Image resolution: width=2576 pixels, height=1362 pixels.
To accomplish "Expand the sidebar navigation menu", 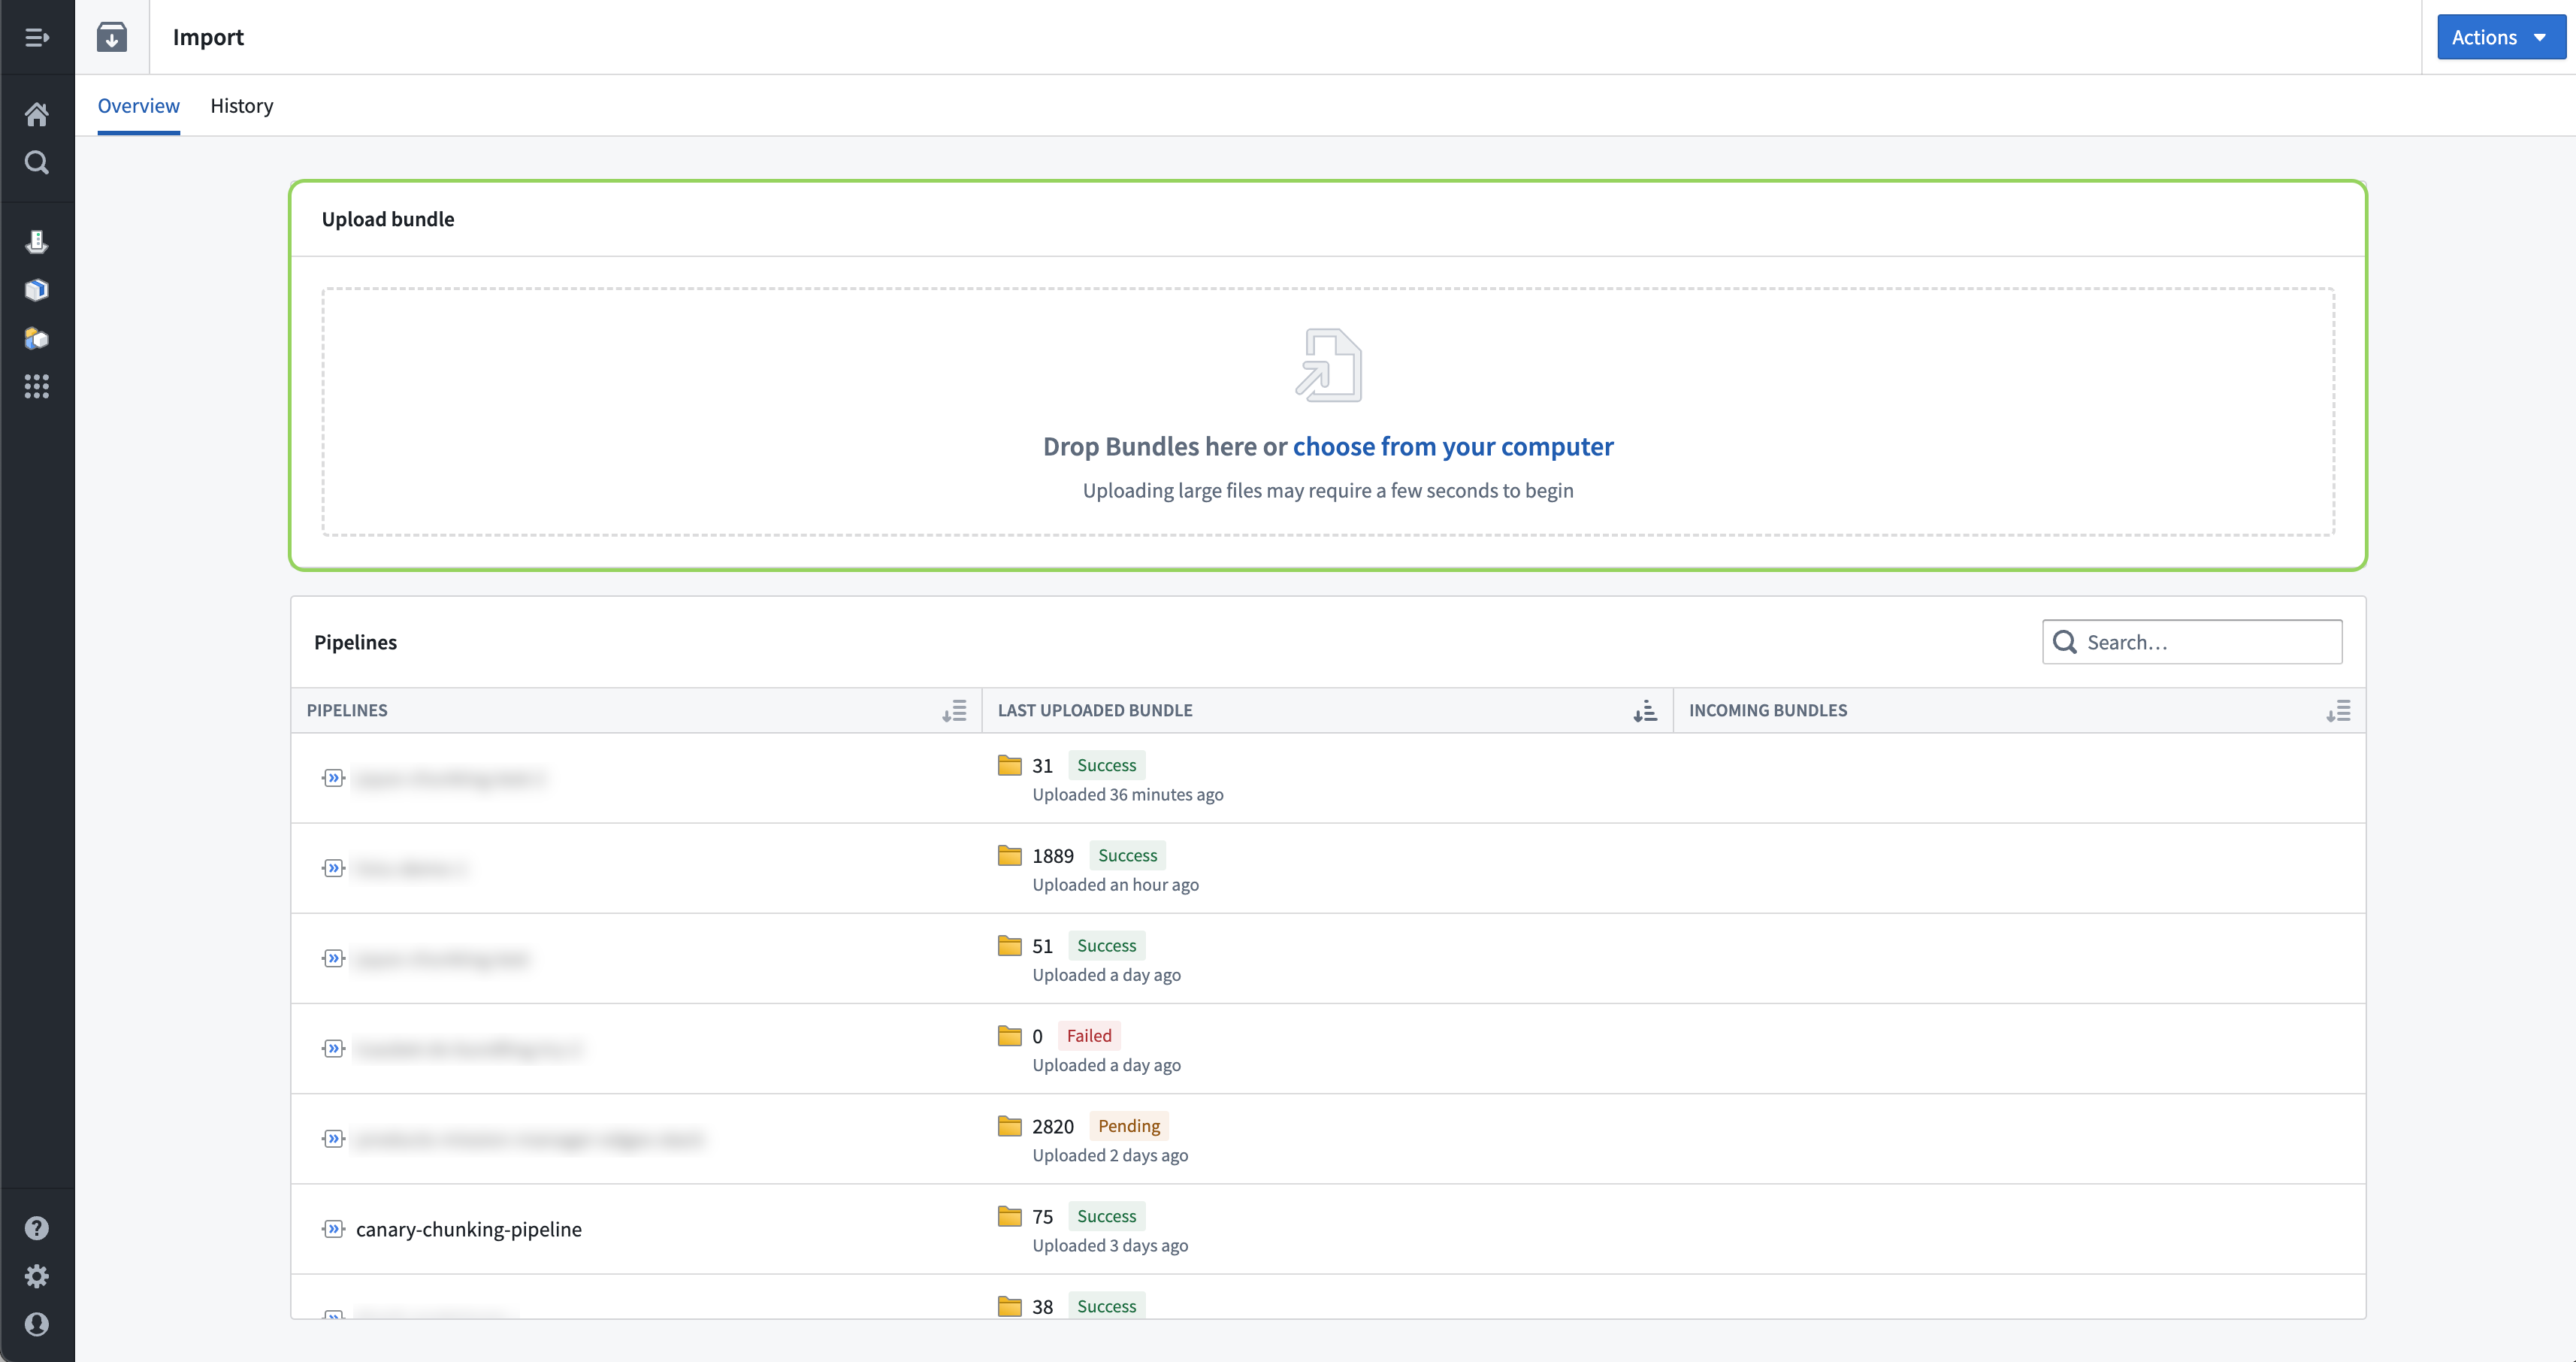I will click(37, 37).
